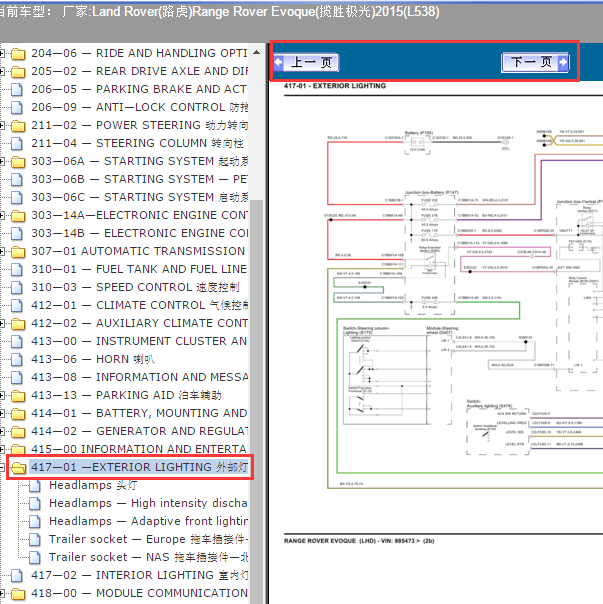The image size is (603, 604).
Task: Open 303-14B Electronic Engine Control entry
Action: (139, 233)
